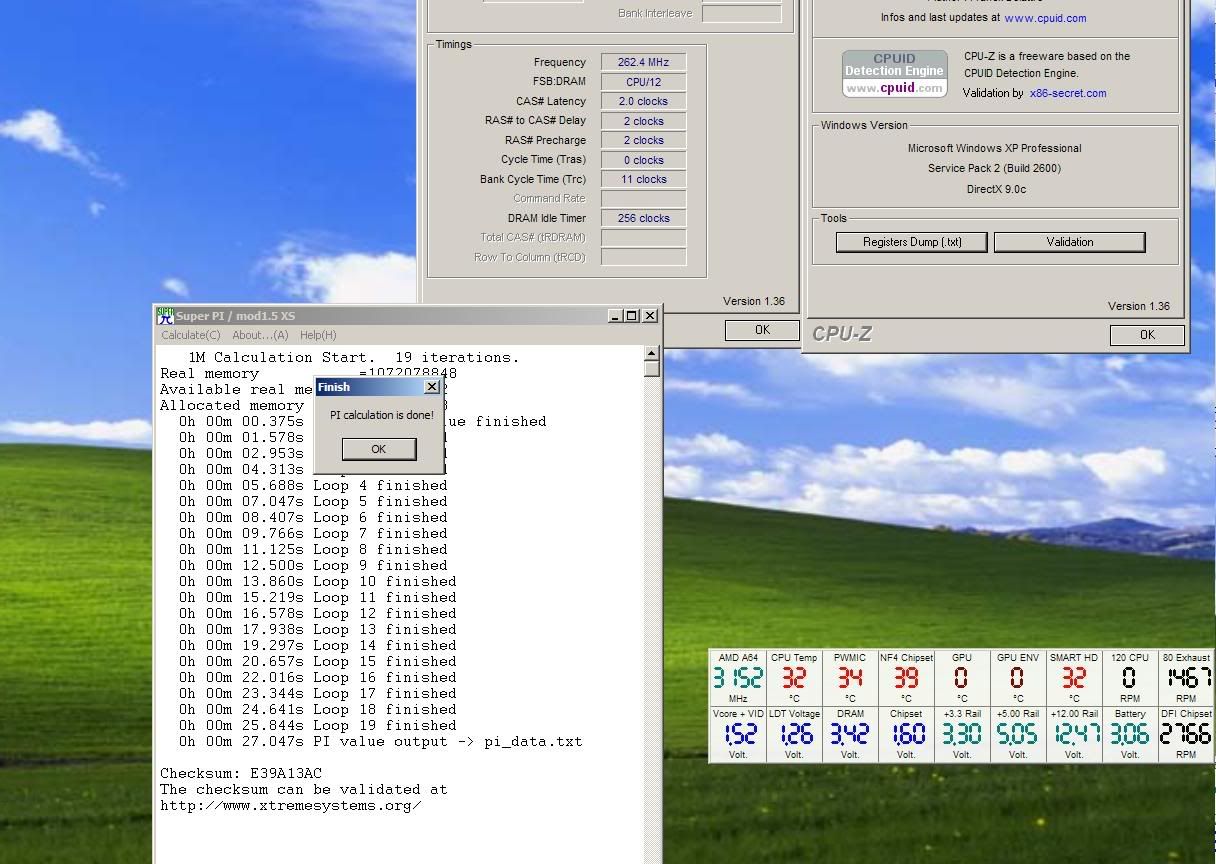
Task: Click the http://www.xtremesystems.org/ text
Action: (x=291, y=806)
